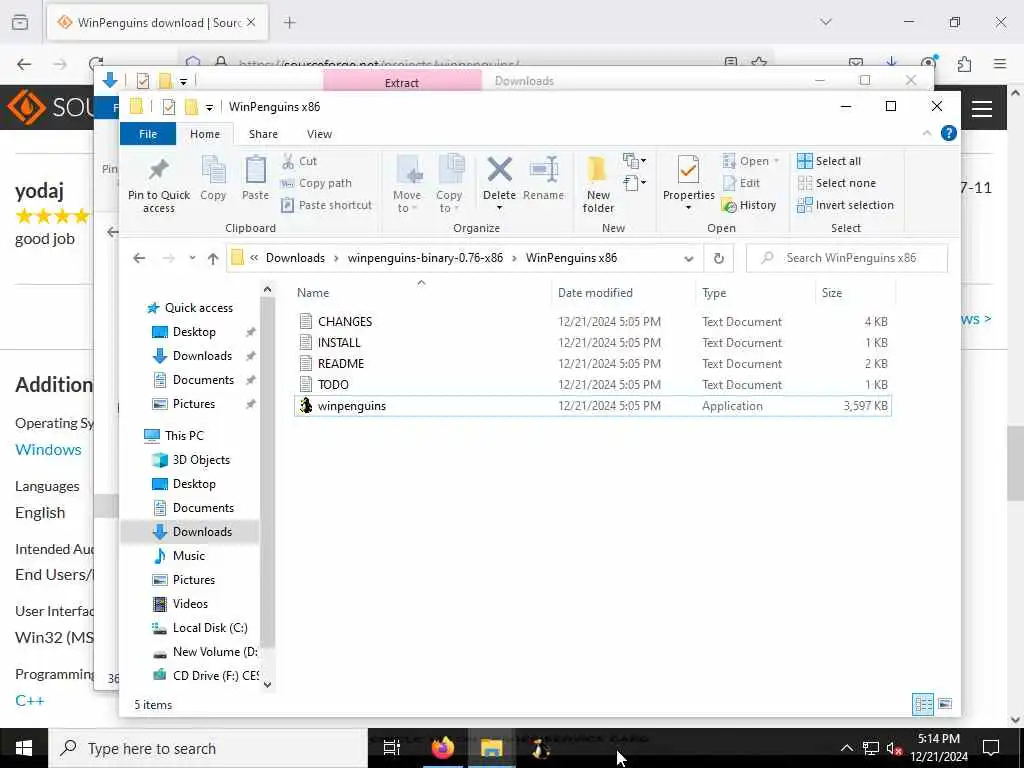This screenshot has width=1024, height=768.
Task: Open Explorer Help question mark icon
Action: tap(948, 133)
